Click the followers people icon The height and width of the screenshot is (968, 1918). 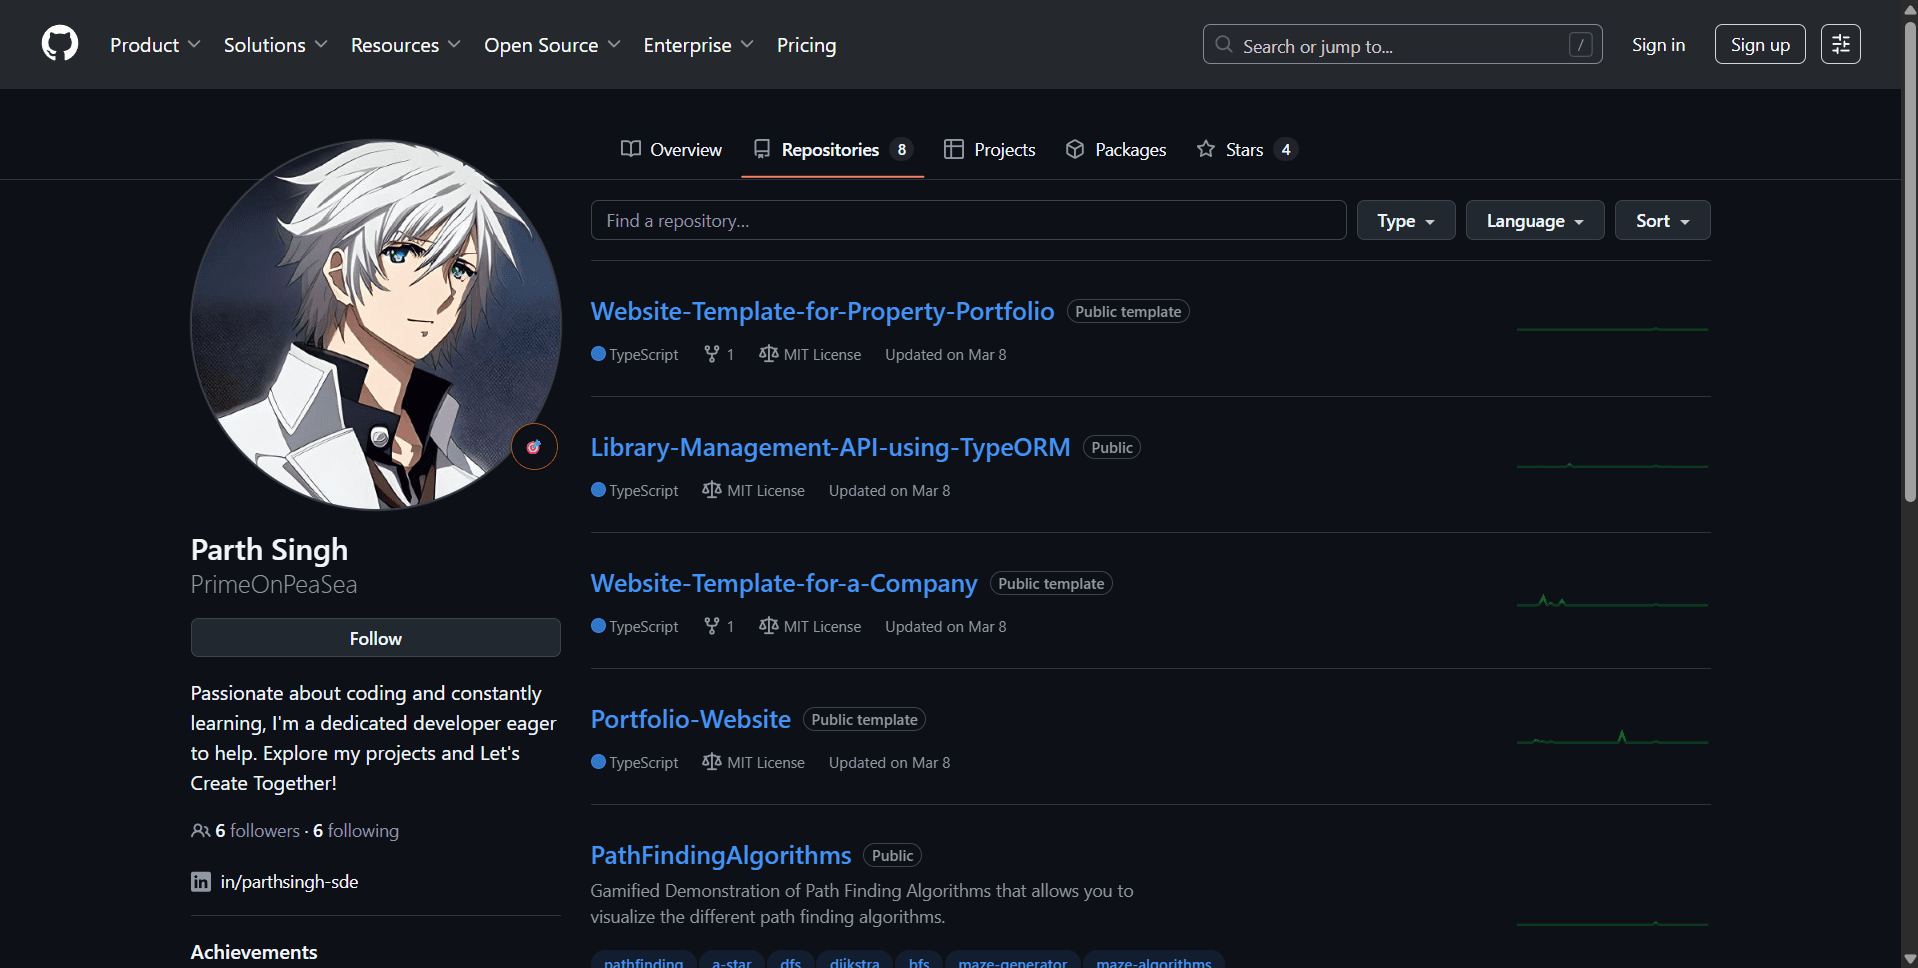point(200,830)
